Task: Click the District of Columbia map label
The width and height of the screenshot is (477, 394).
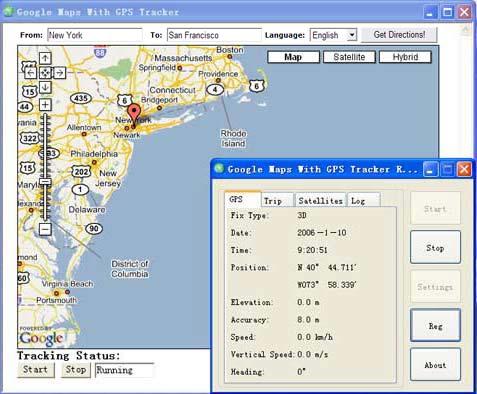Action: click(x=130, y=269)
